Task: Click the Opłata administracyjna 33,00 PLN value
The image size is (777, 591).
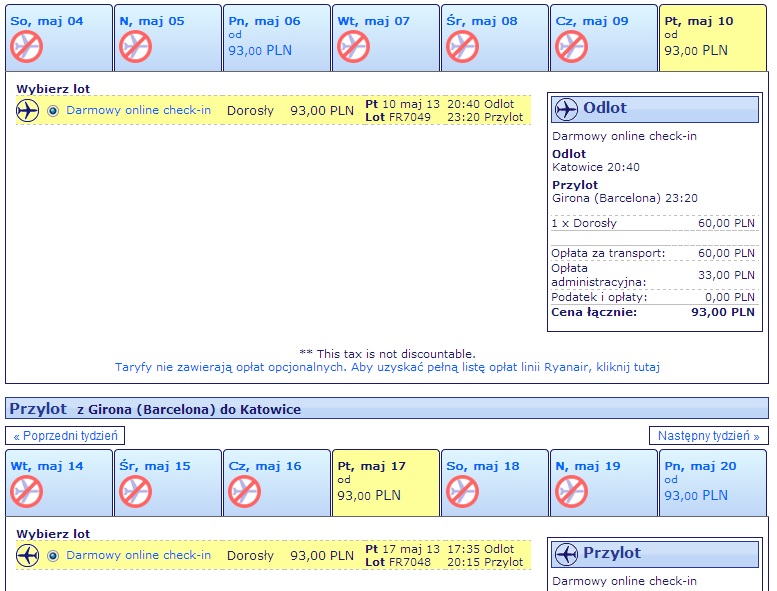Action: pyautogui.click(x=726, y=275)
